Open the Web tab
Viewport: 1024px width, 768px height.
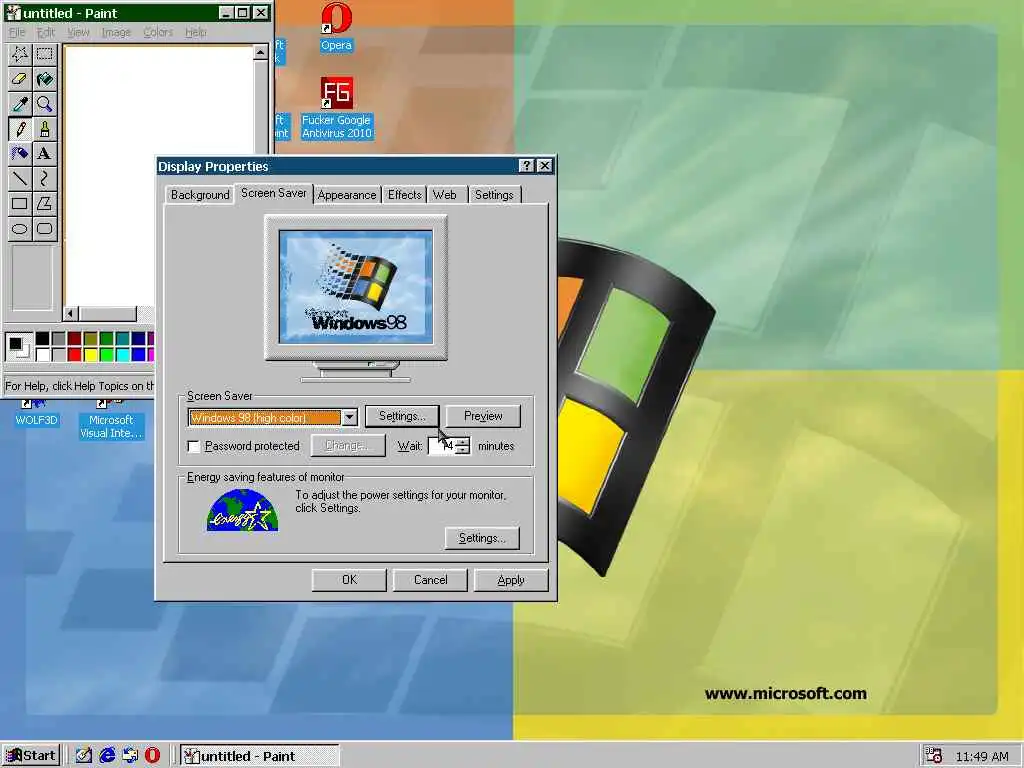click(x=445, y=195)
